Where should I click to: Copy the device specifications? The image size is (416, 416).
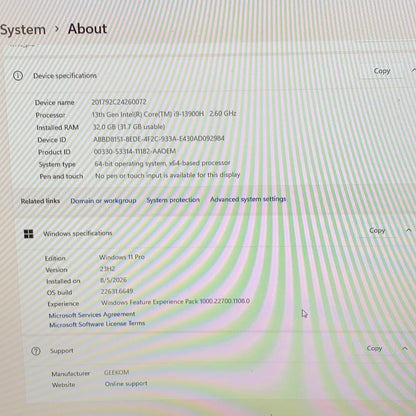[382, 71]
